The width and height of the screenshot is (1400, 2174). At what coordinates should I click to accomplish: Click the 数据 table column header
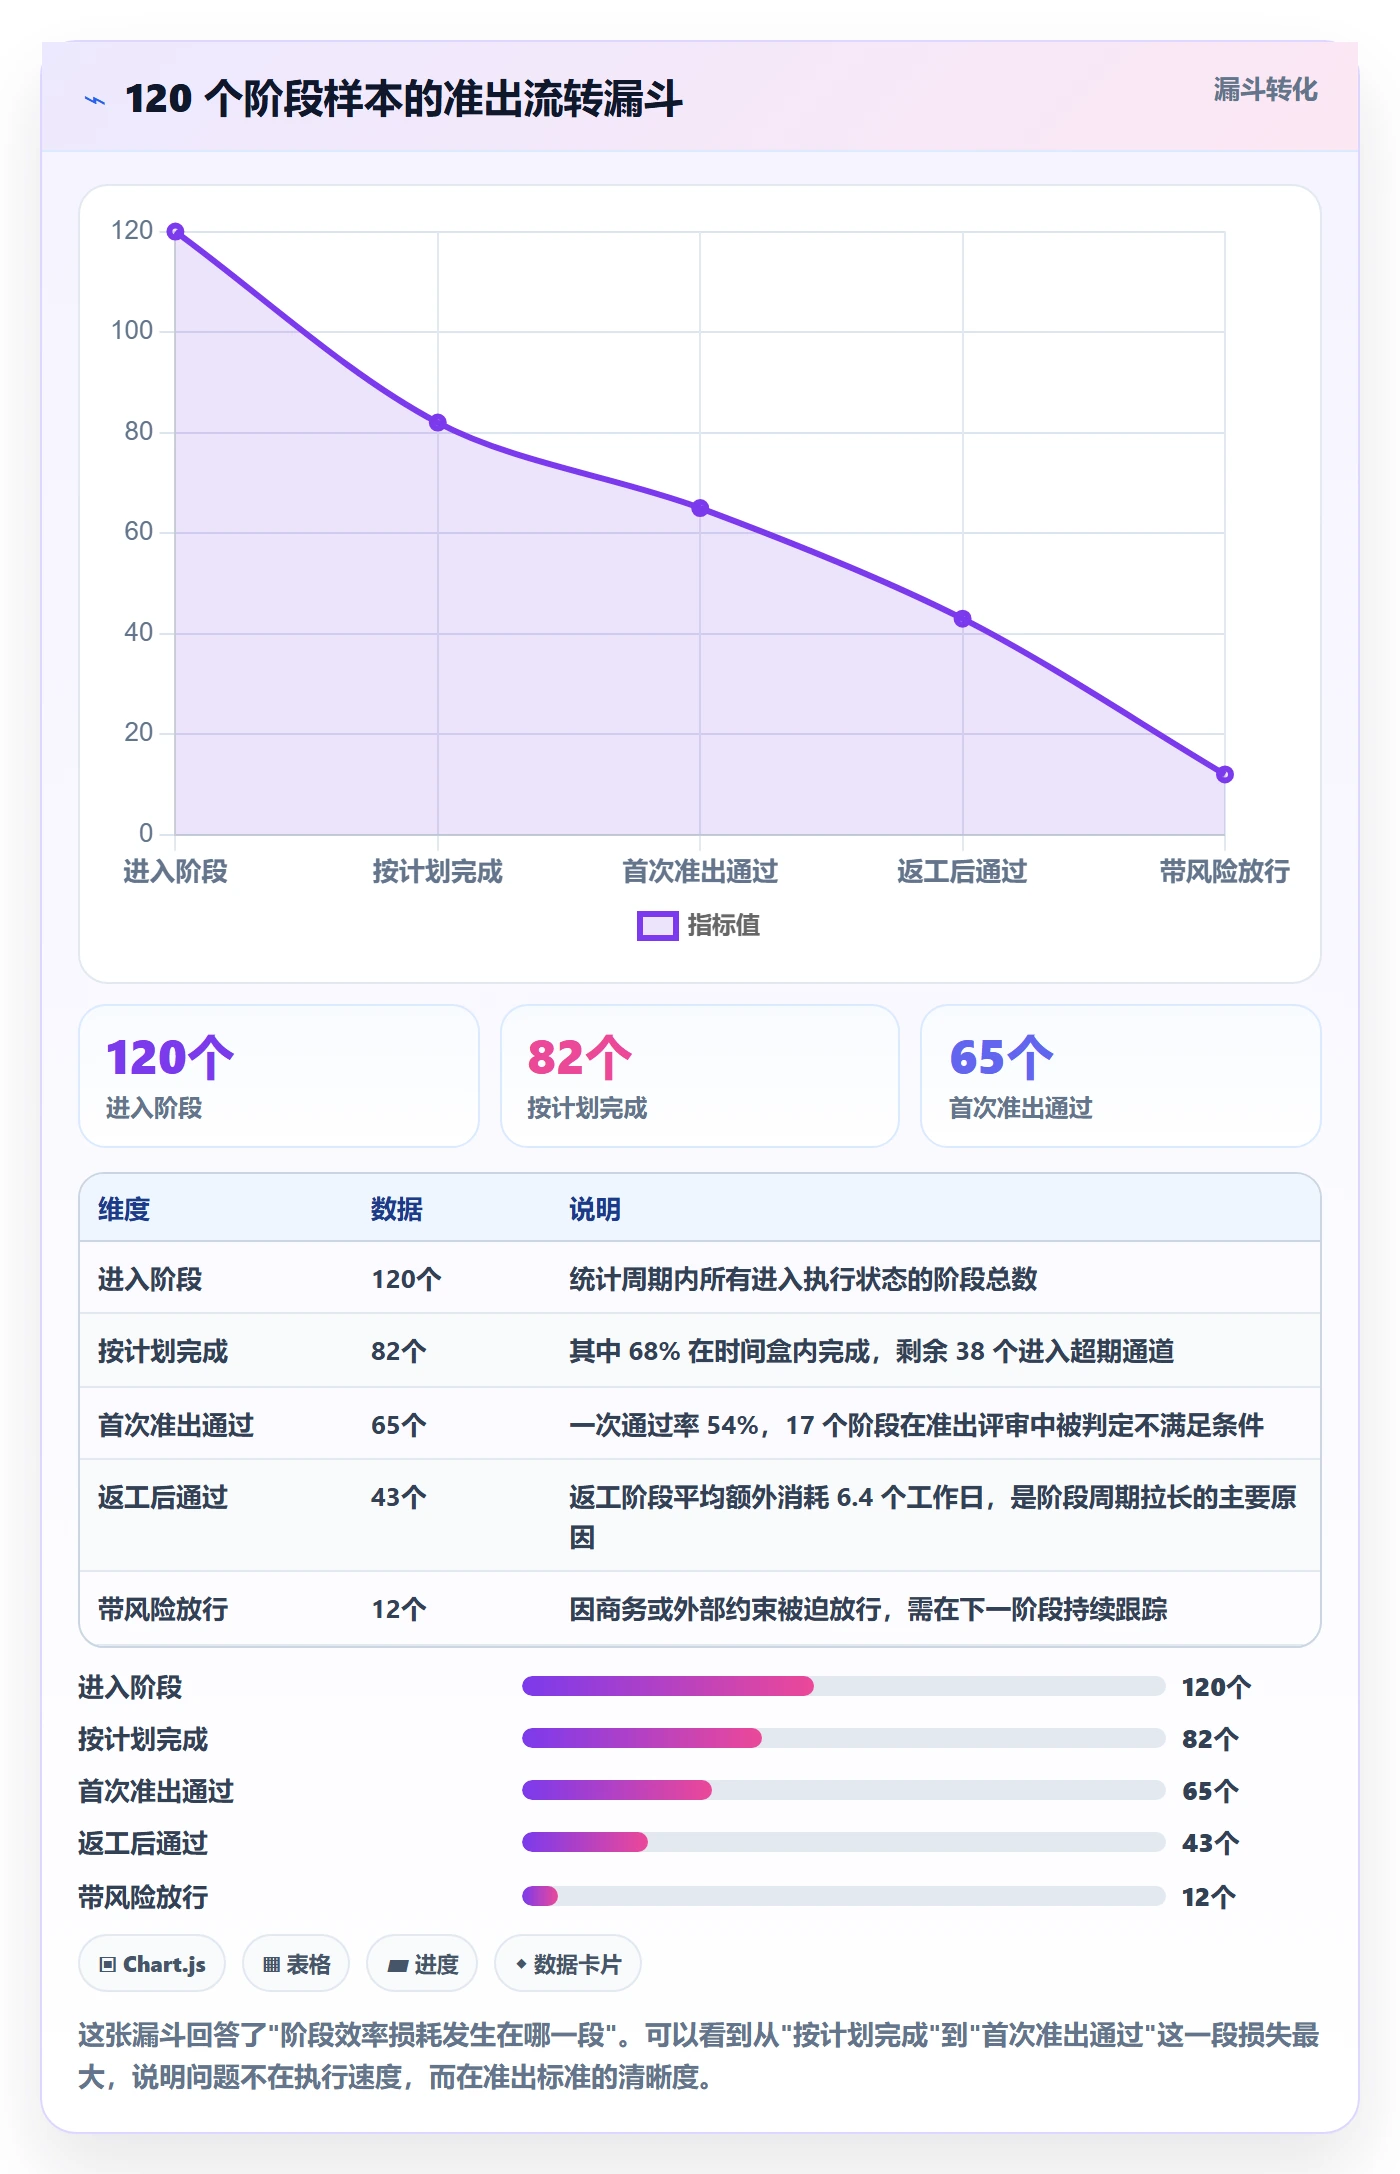pyautogui.click(x=397, y=1209)
